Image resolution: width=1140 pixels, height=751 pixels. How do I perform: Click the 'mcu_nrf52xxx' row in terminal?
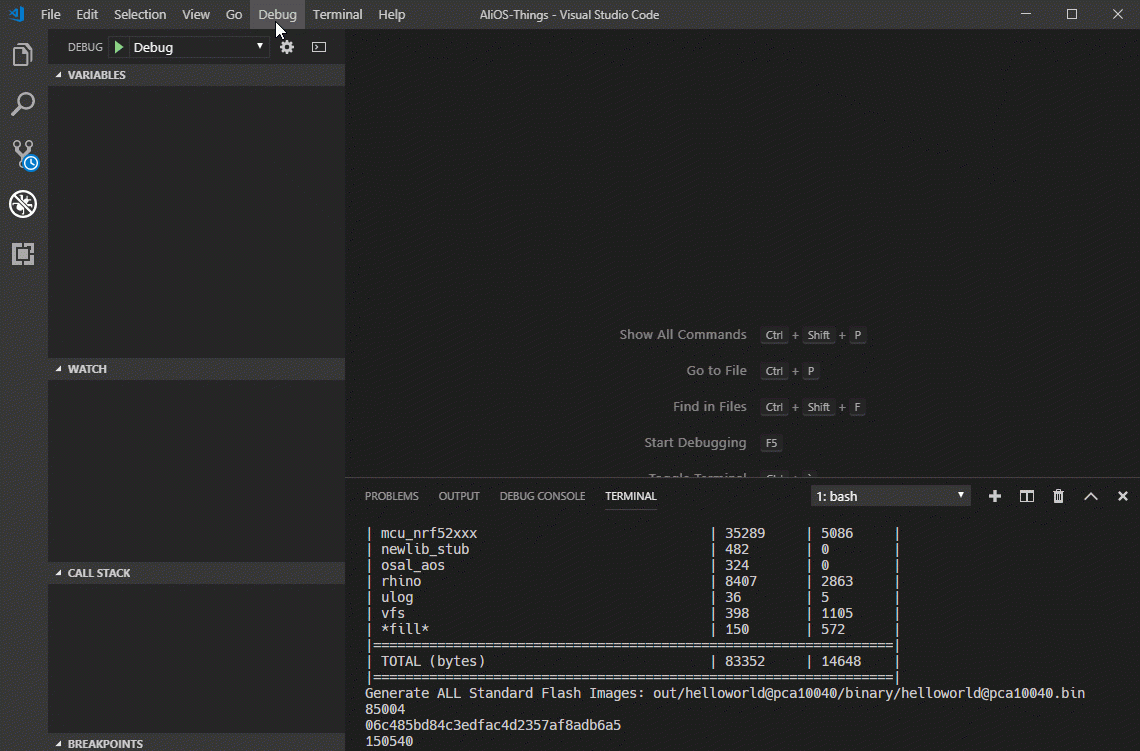[631, 533]
